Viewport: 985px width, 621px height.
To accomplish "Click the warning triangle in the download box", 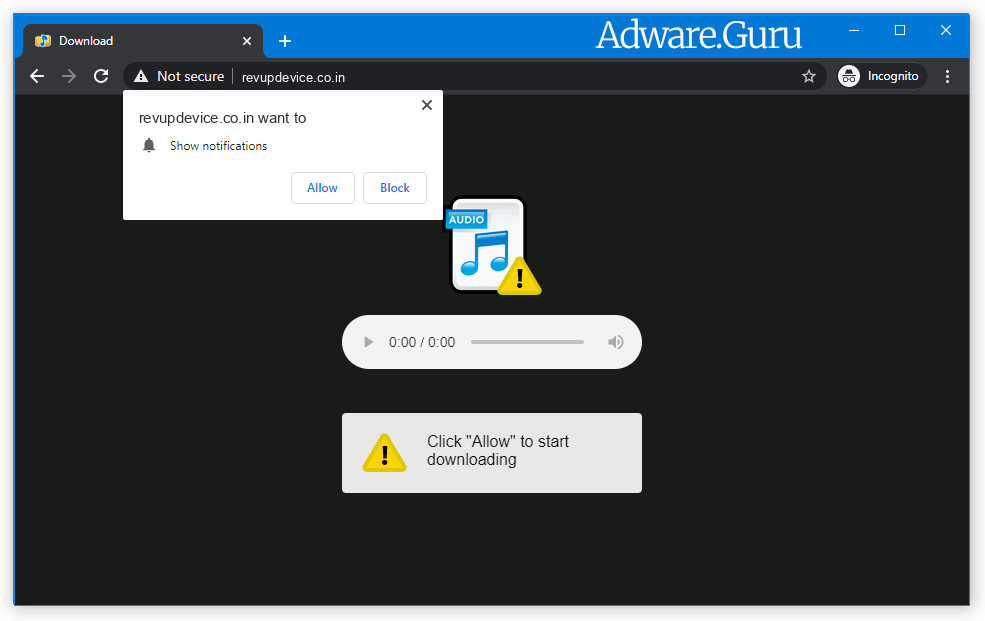I will [385, 453].
